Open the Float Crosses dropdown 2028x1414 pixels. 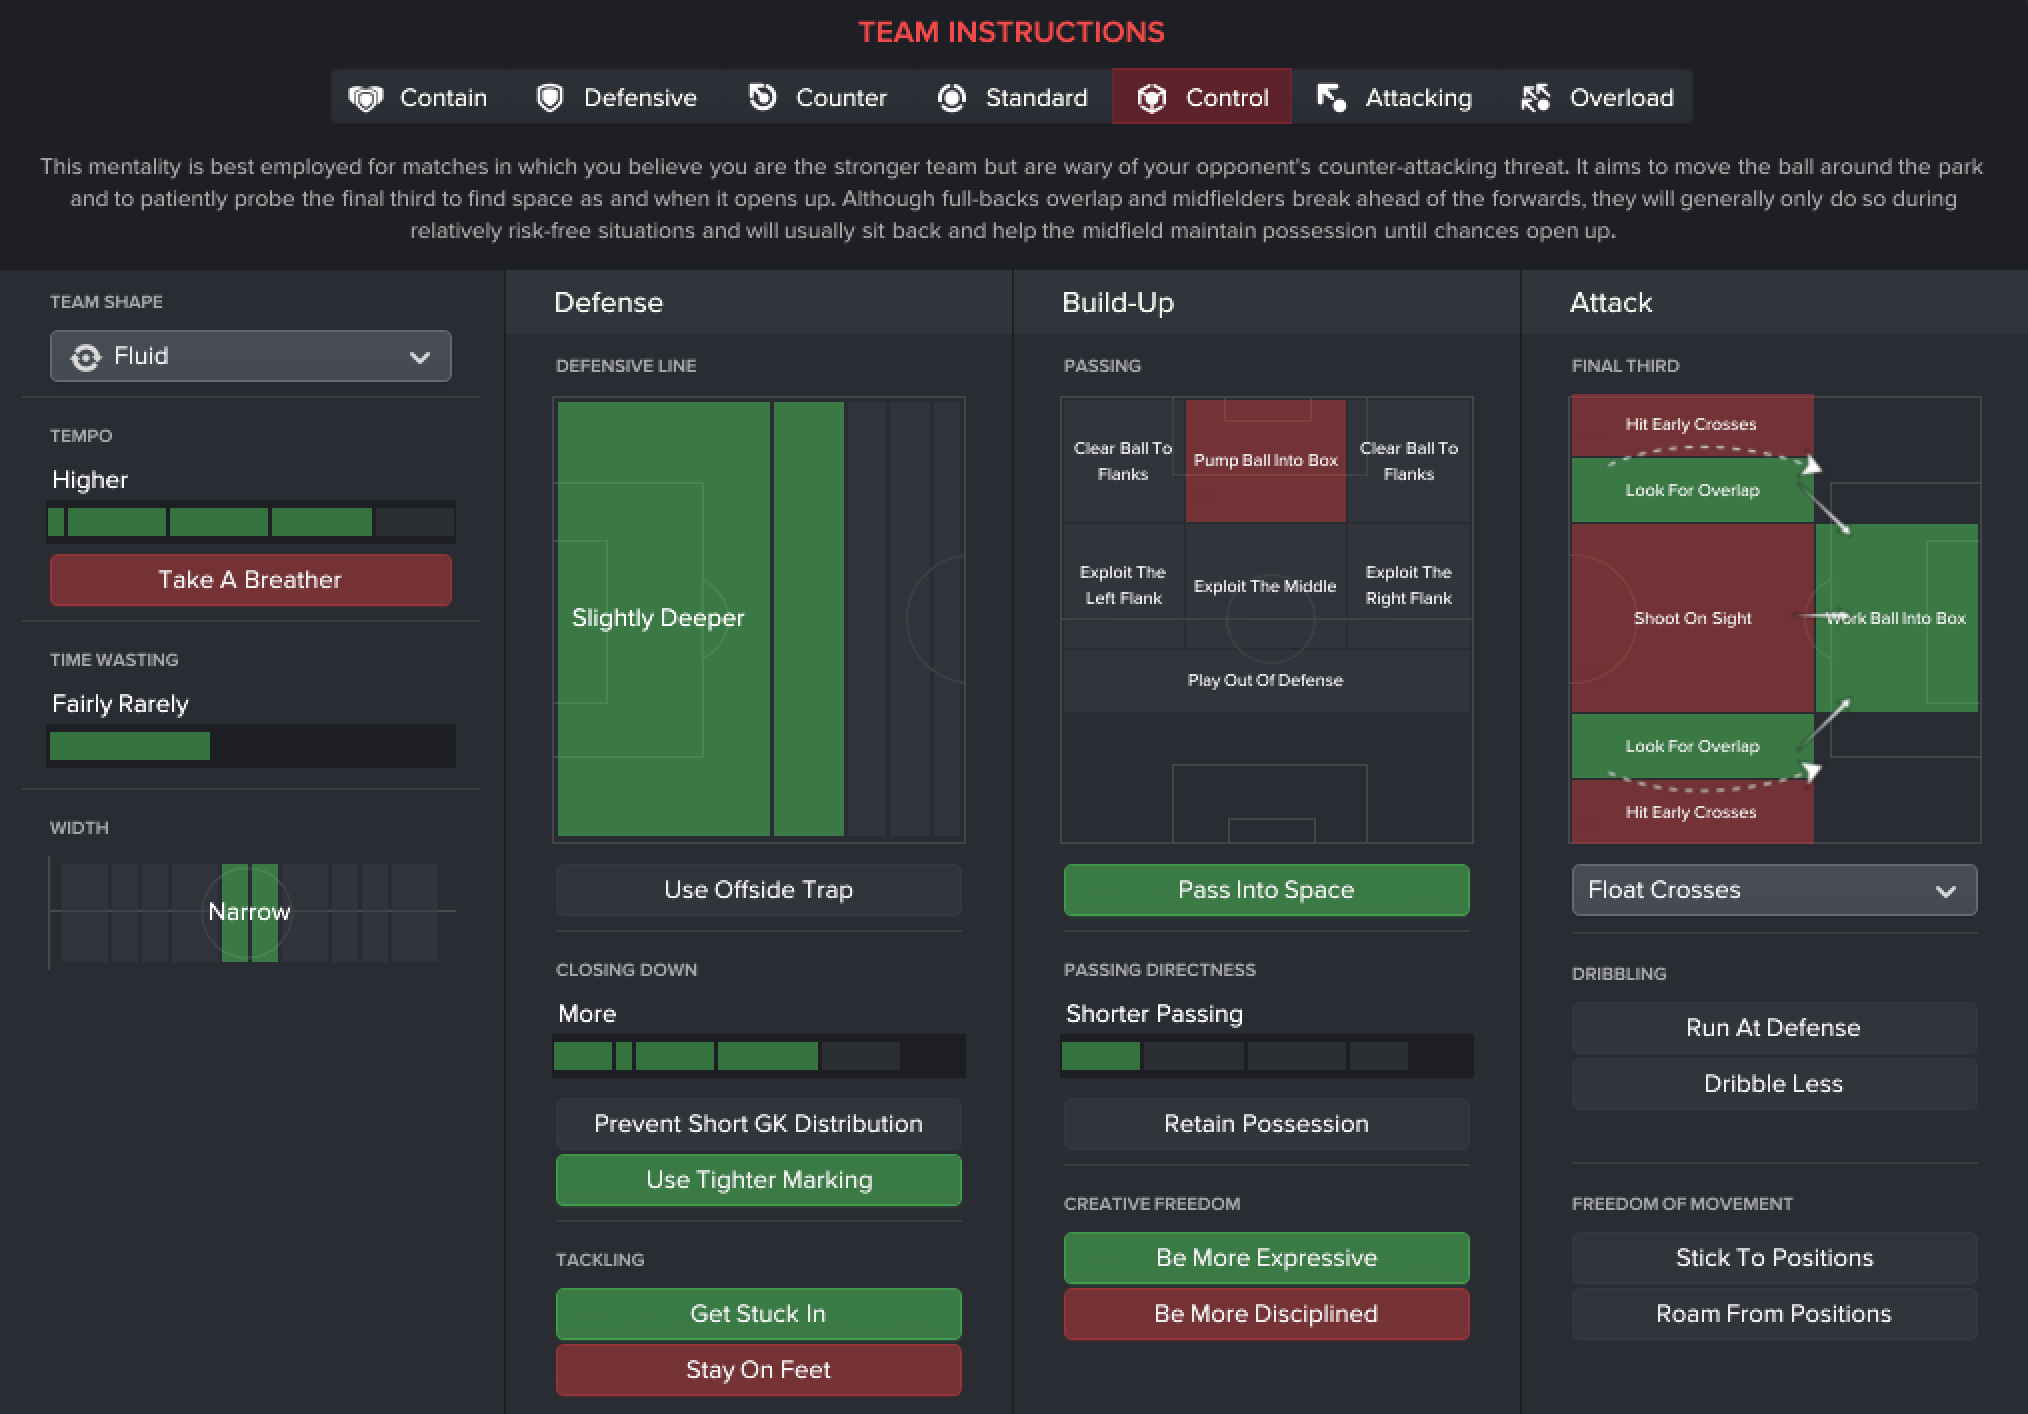(x=1774, y=890)
